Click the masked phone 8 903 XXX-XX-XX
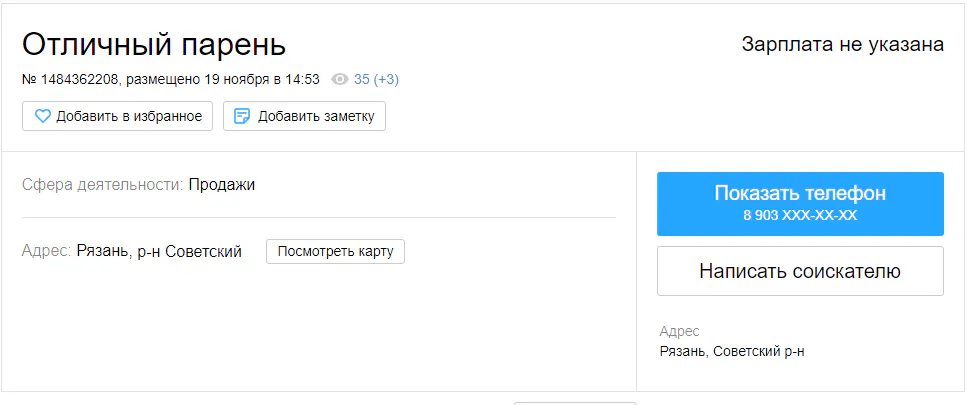Screen dimensions: 967x405 [x=800, y=215]
